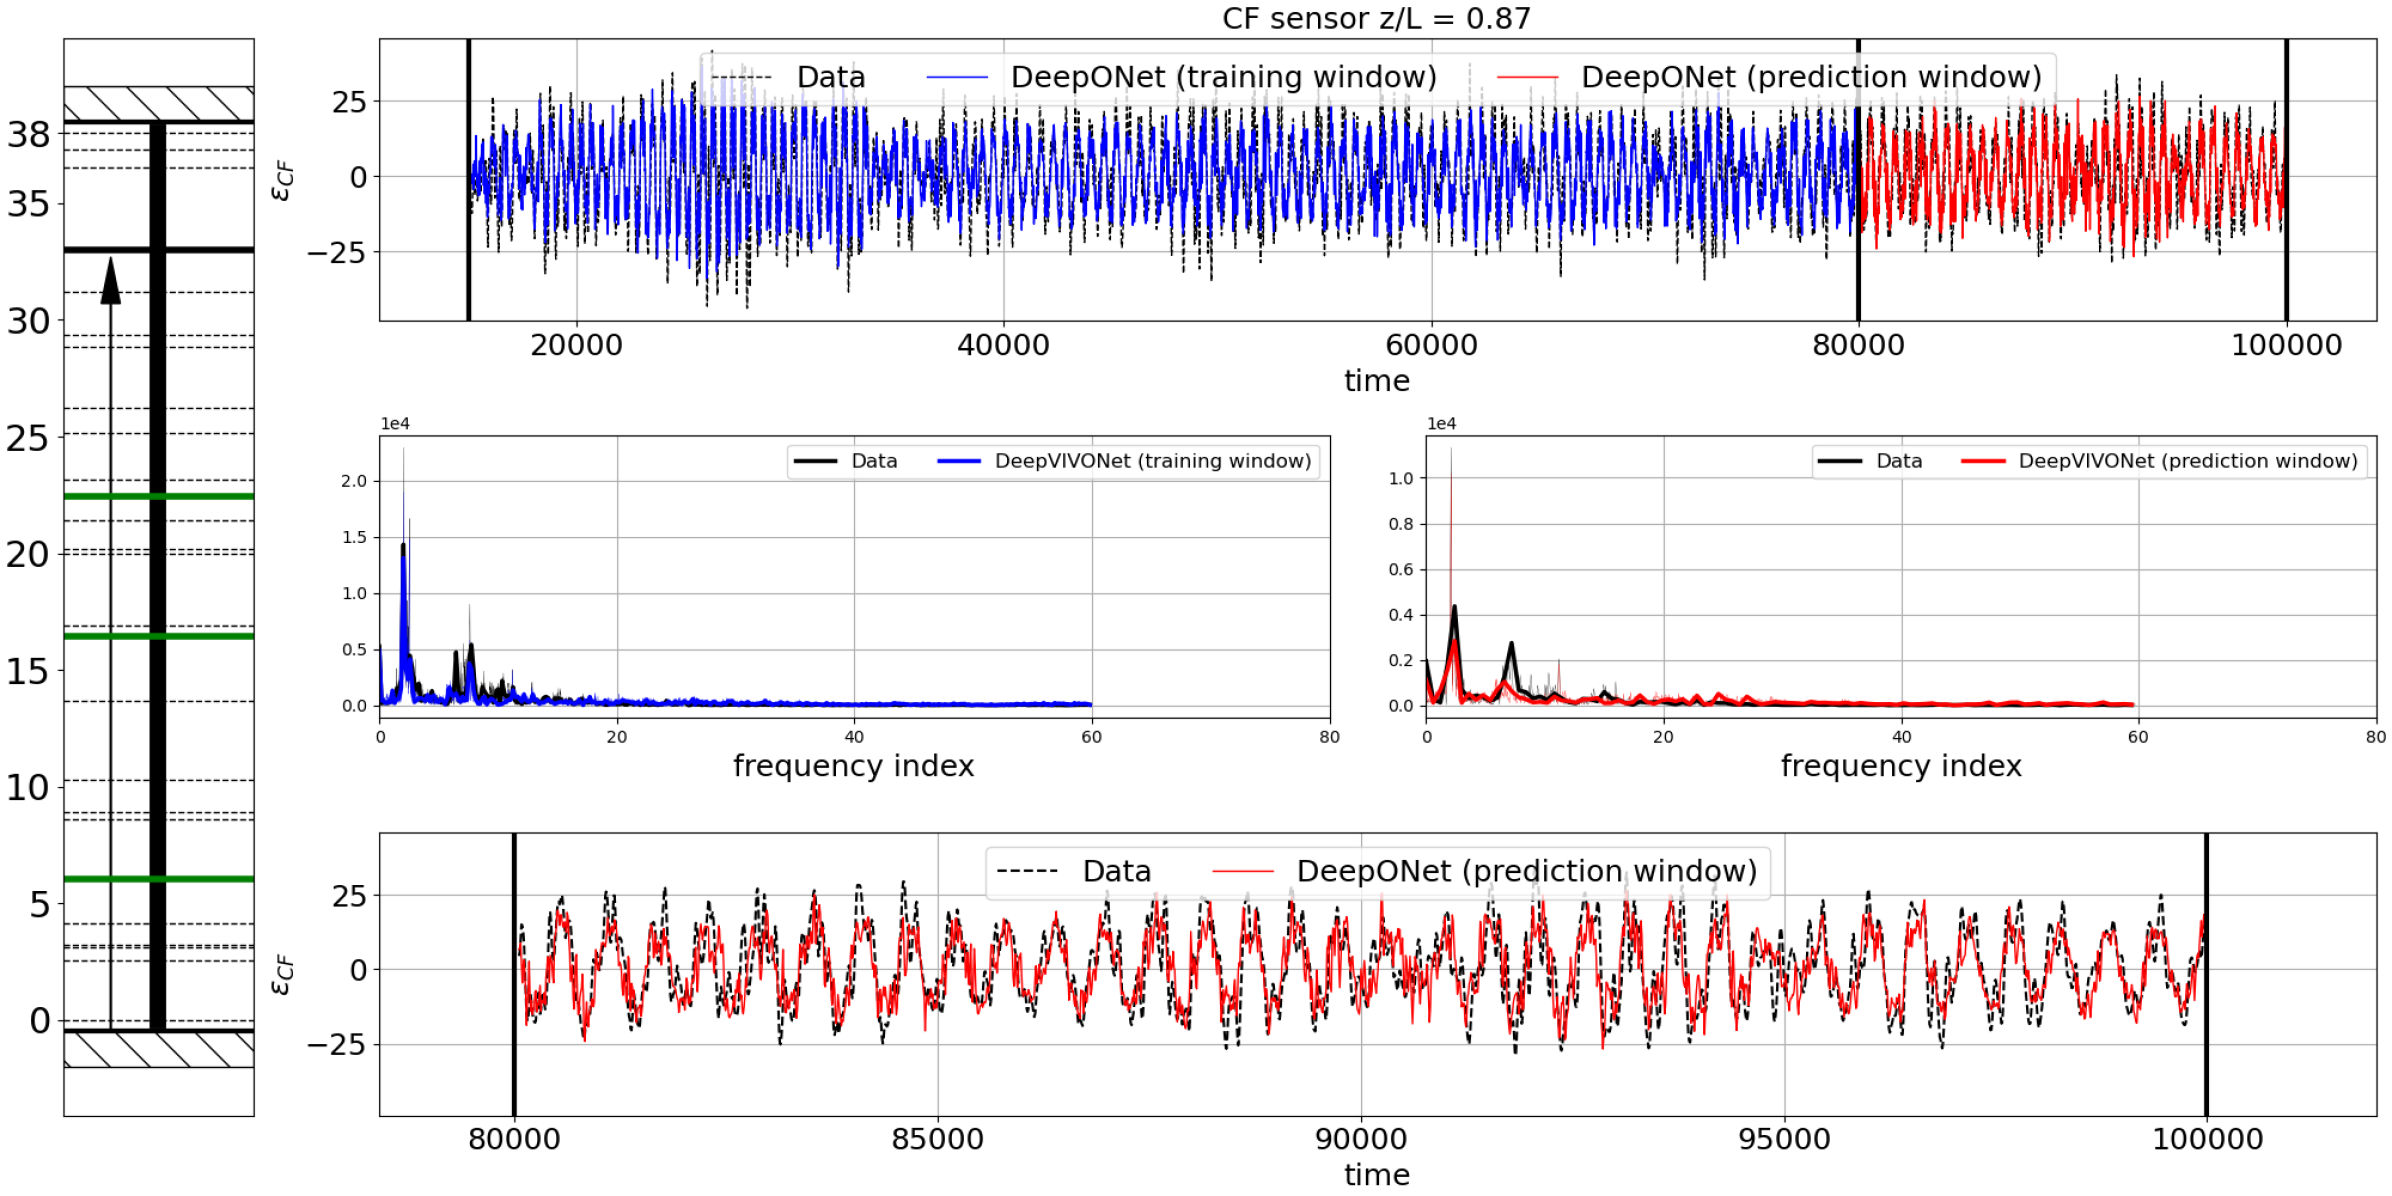The image size is (2392, 1196).
Task: Click the title 'CF sensor z/L = 0.87'
Action: (x=1376, y=18)
